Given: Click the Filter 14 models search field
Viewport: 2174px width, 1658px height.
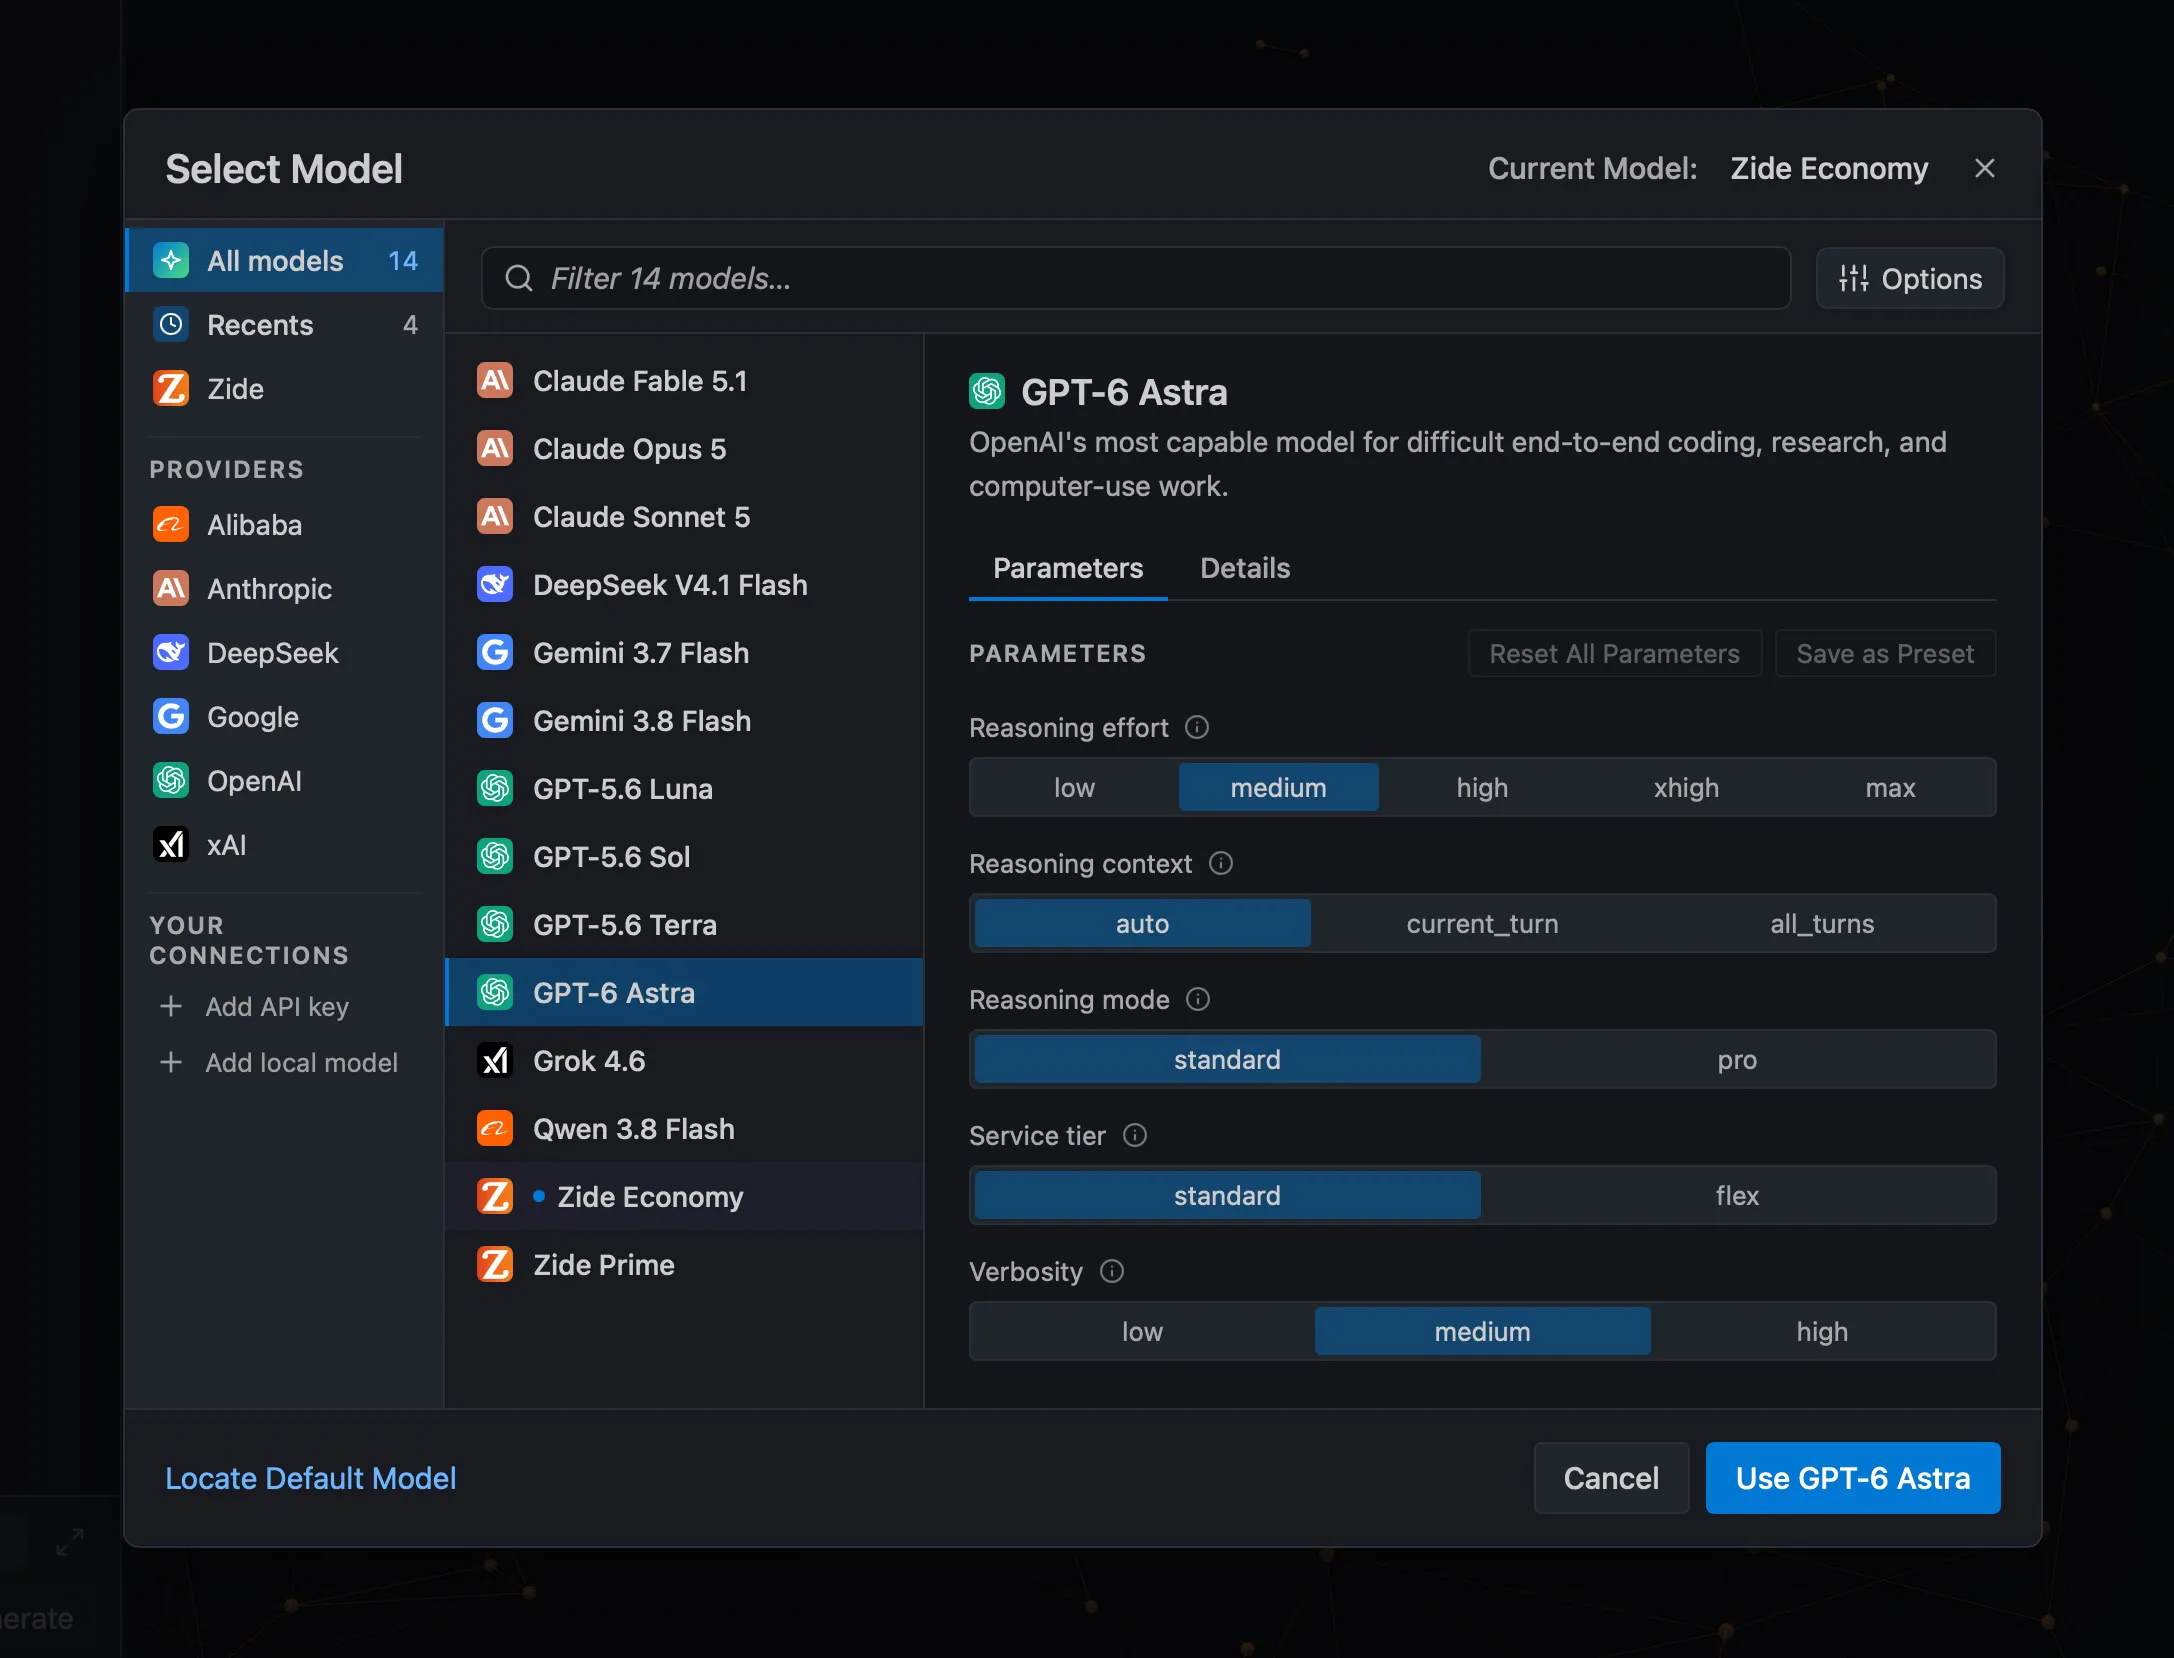Looking at the screenshot, I should 1135,278.
